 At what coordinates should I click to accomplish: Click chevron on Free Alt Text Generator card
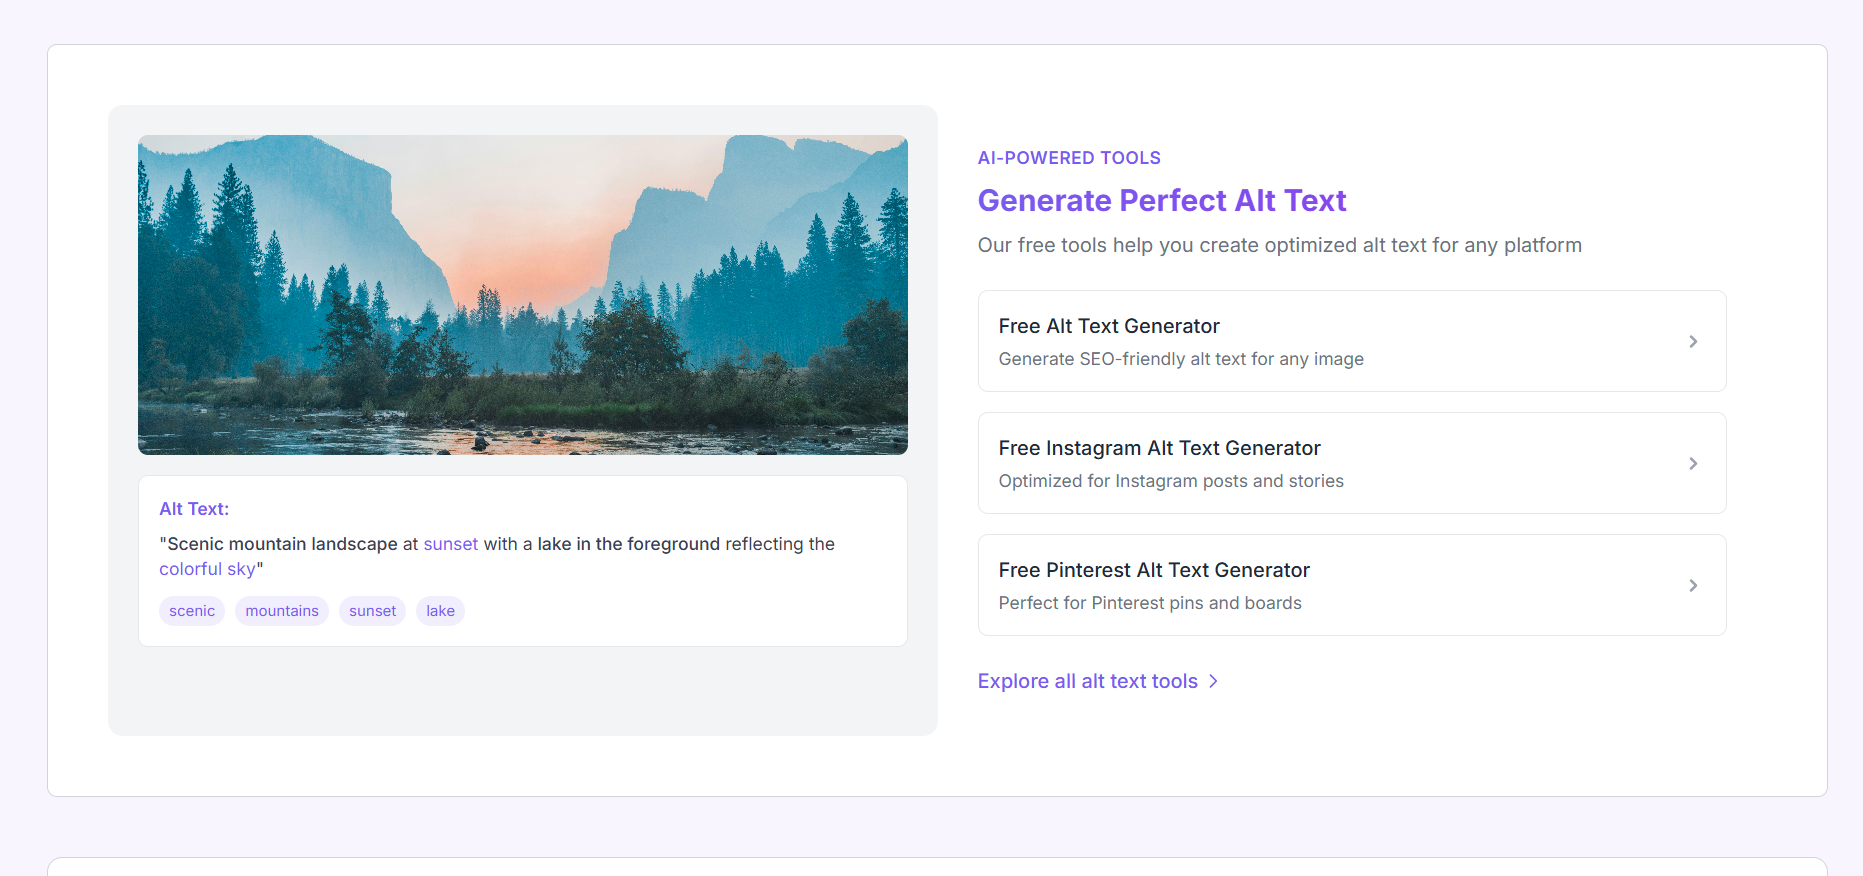pyautogui.click(x=1693, y=342)
